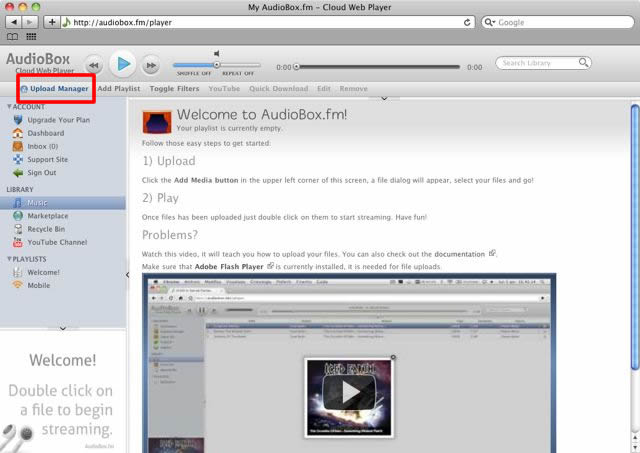Click Edit in the toolbar
Viewport: 640px width, 453px height.
tap(324, 89)
